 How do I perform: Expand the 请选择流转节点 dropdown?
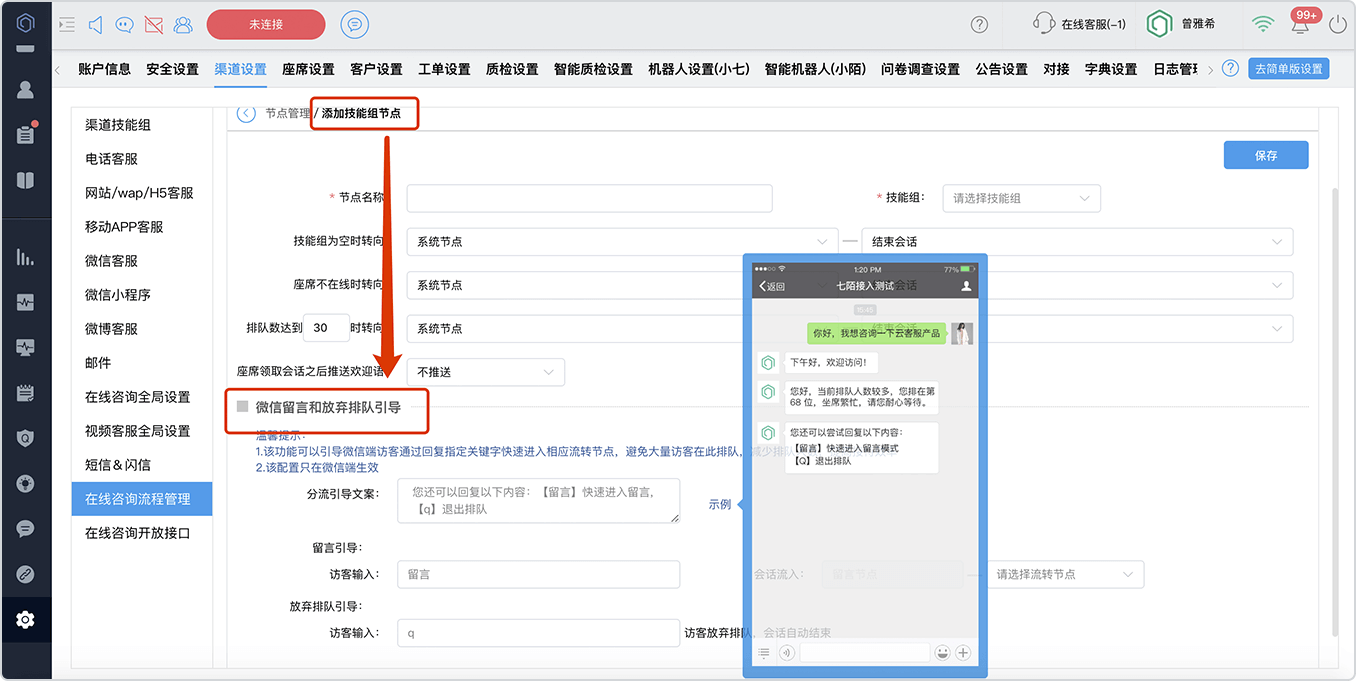pos(1064,574)
